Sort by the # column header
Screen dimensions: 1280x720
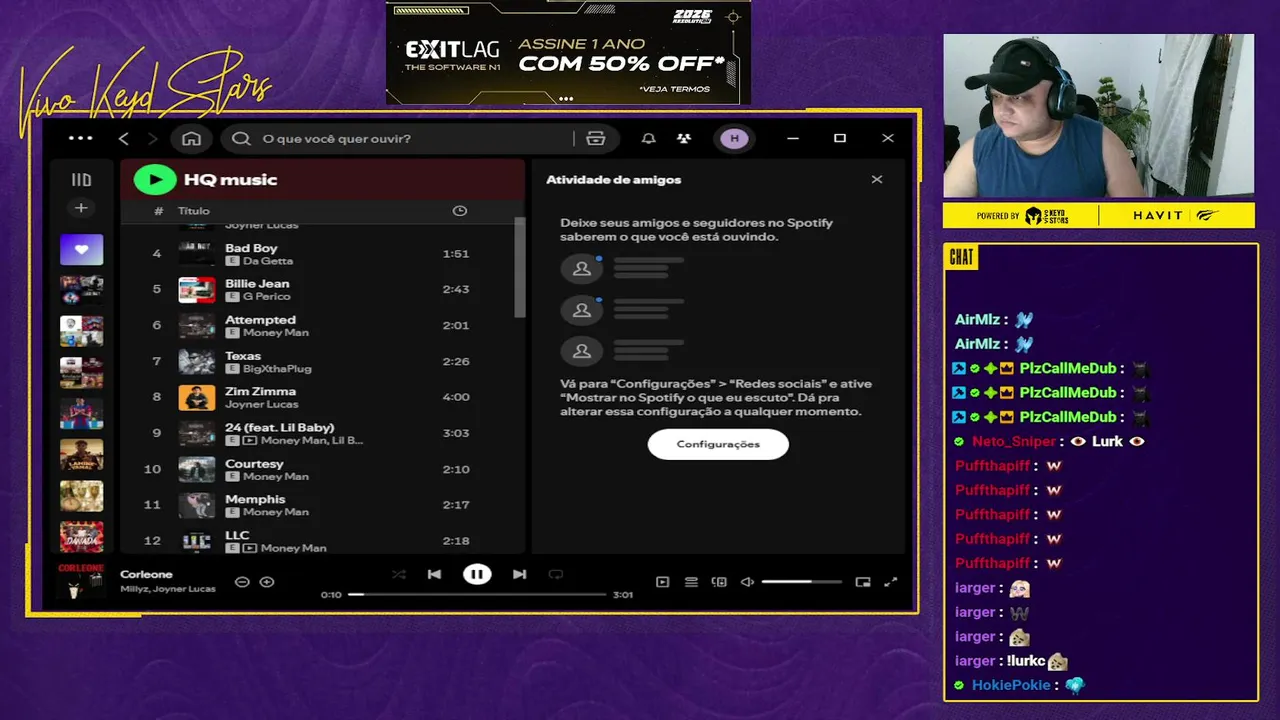click(x=158, y=211)
